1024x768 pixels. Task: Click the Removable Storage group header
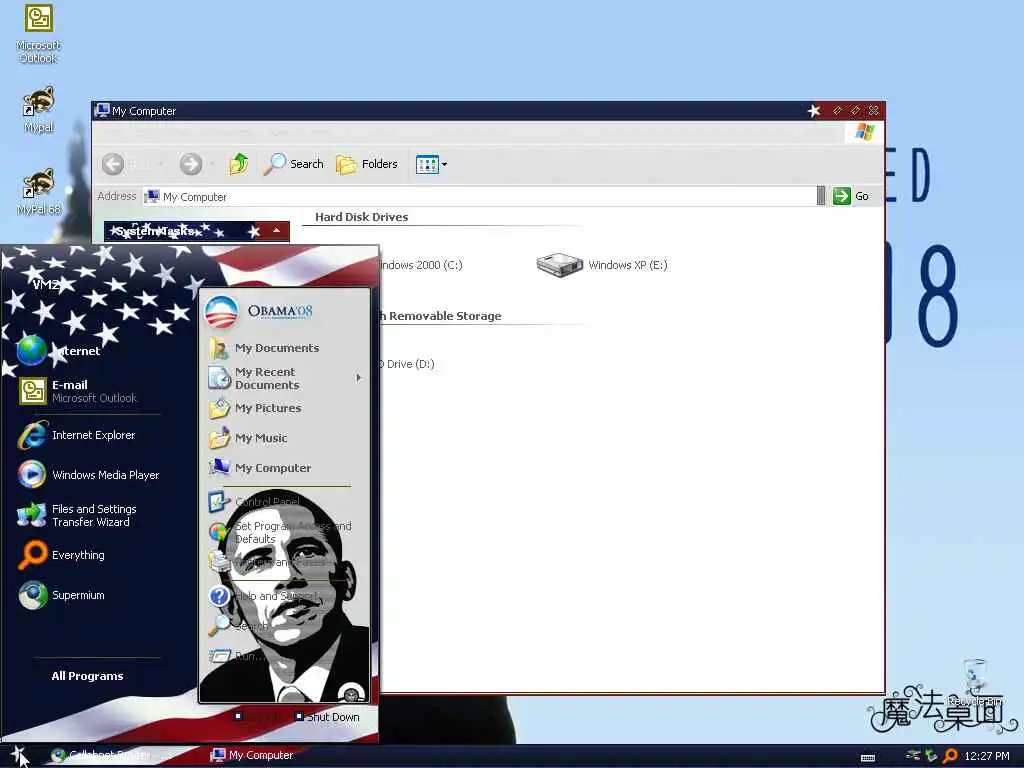441,316
